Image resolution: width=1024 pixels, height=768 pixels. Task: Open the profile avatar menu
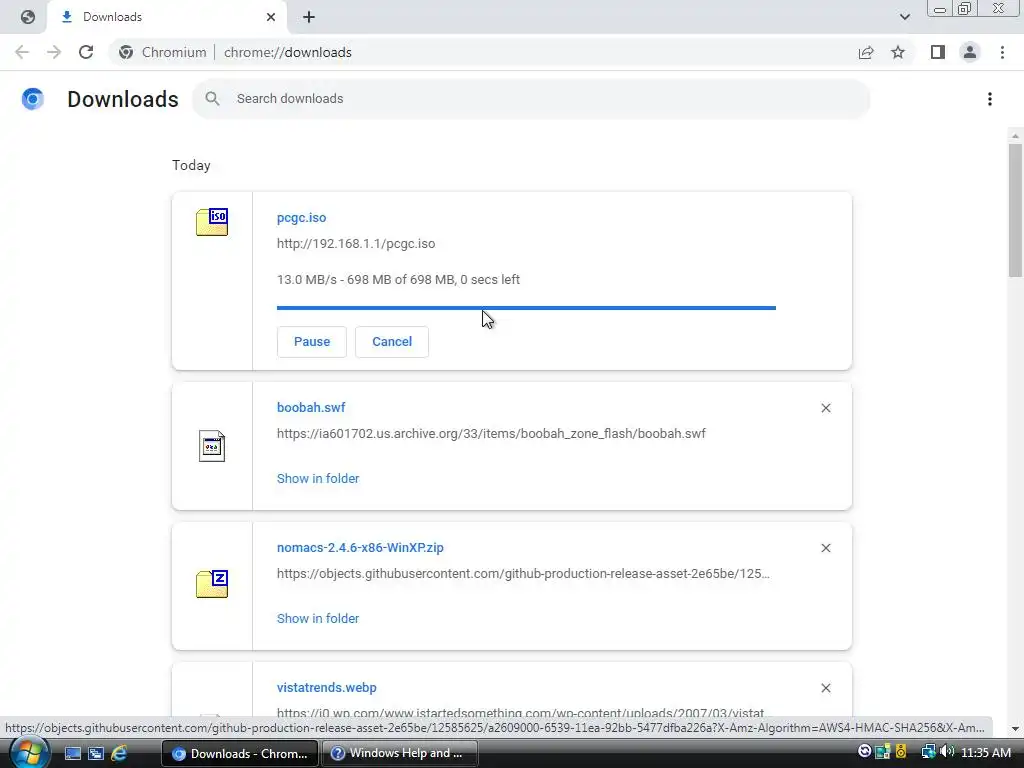[x=970, y=52]
